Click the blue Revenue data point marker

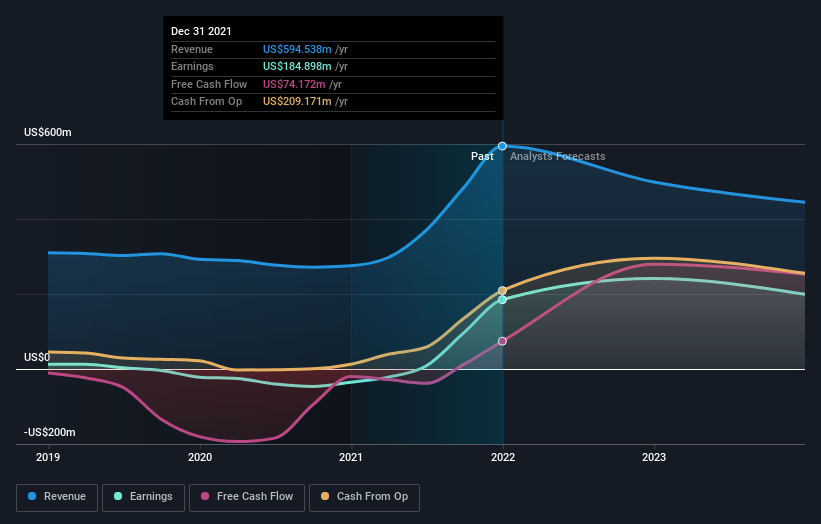click(x=502, y=146)
